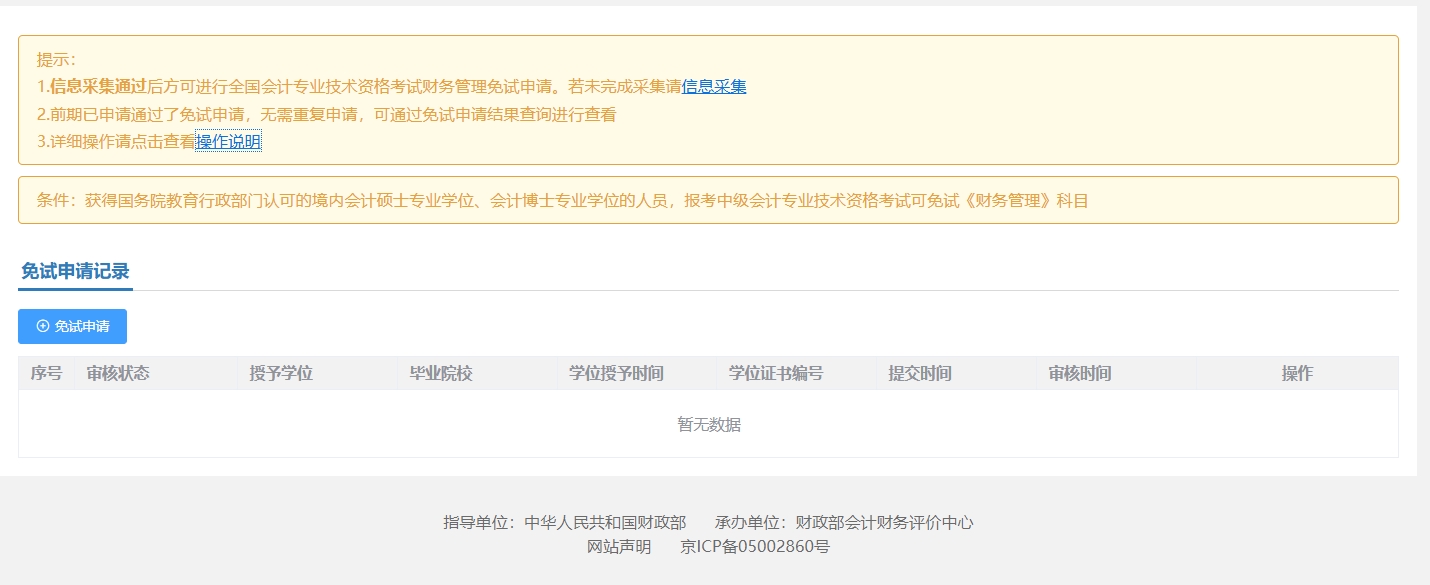
Task: Open the 网站声明 footer link
Action: pos(619,547)
